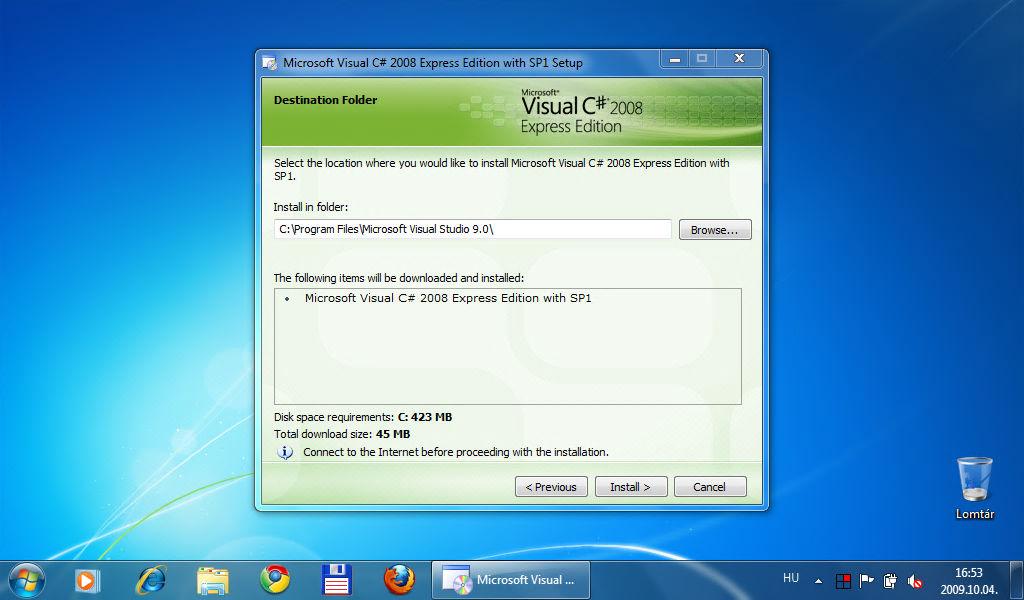The height and width of the screenshot is (600, 1024).
Task: Click the Connect to the Internet notice text
Action: 456,452
